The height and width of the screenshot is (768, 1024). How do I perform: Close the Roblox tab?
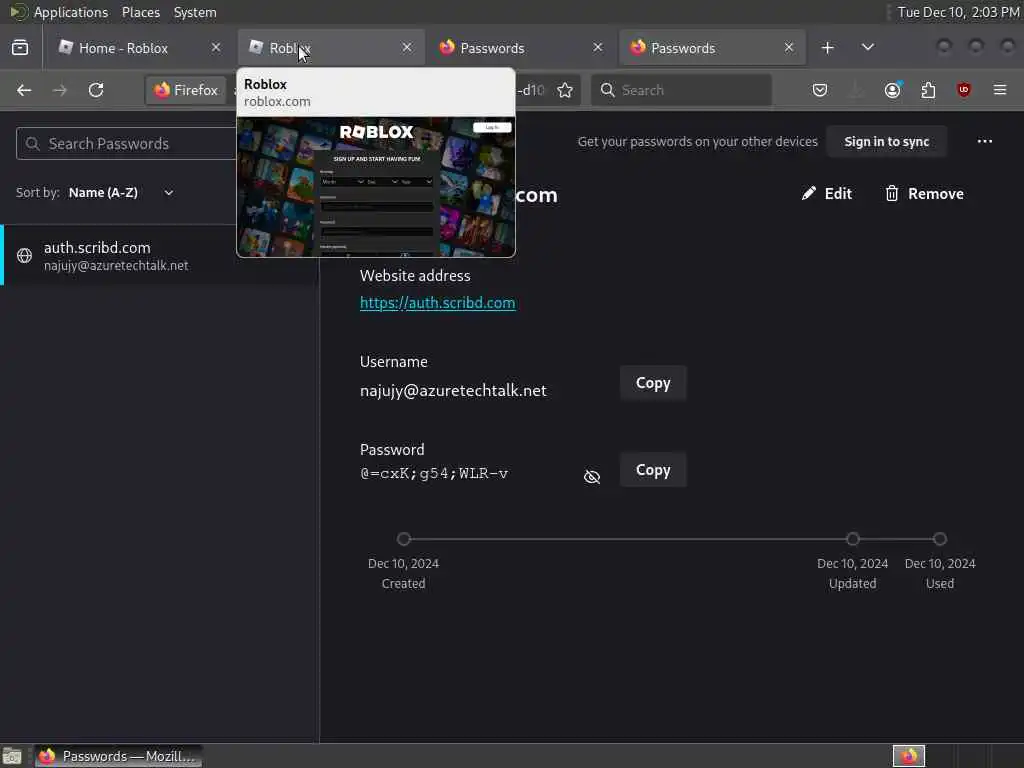point(407,48)
